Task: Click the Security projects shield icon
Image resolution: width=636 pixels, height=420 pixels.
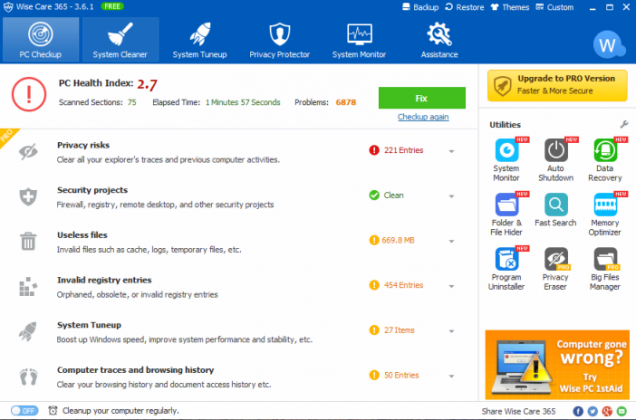Action: click(28, 197)
